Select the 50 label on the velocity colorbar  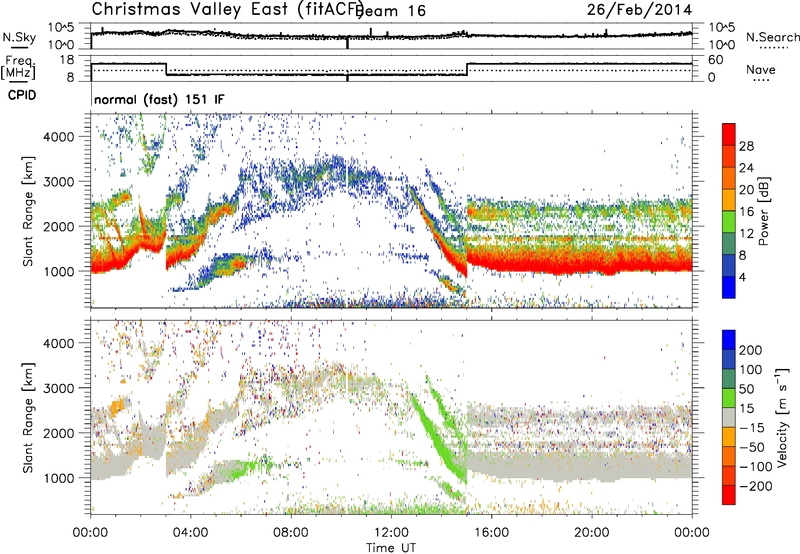746,389
